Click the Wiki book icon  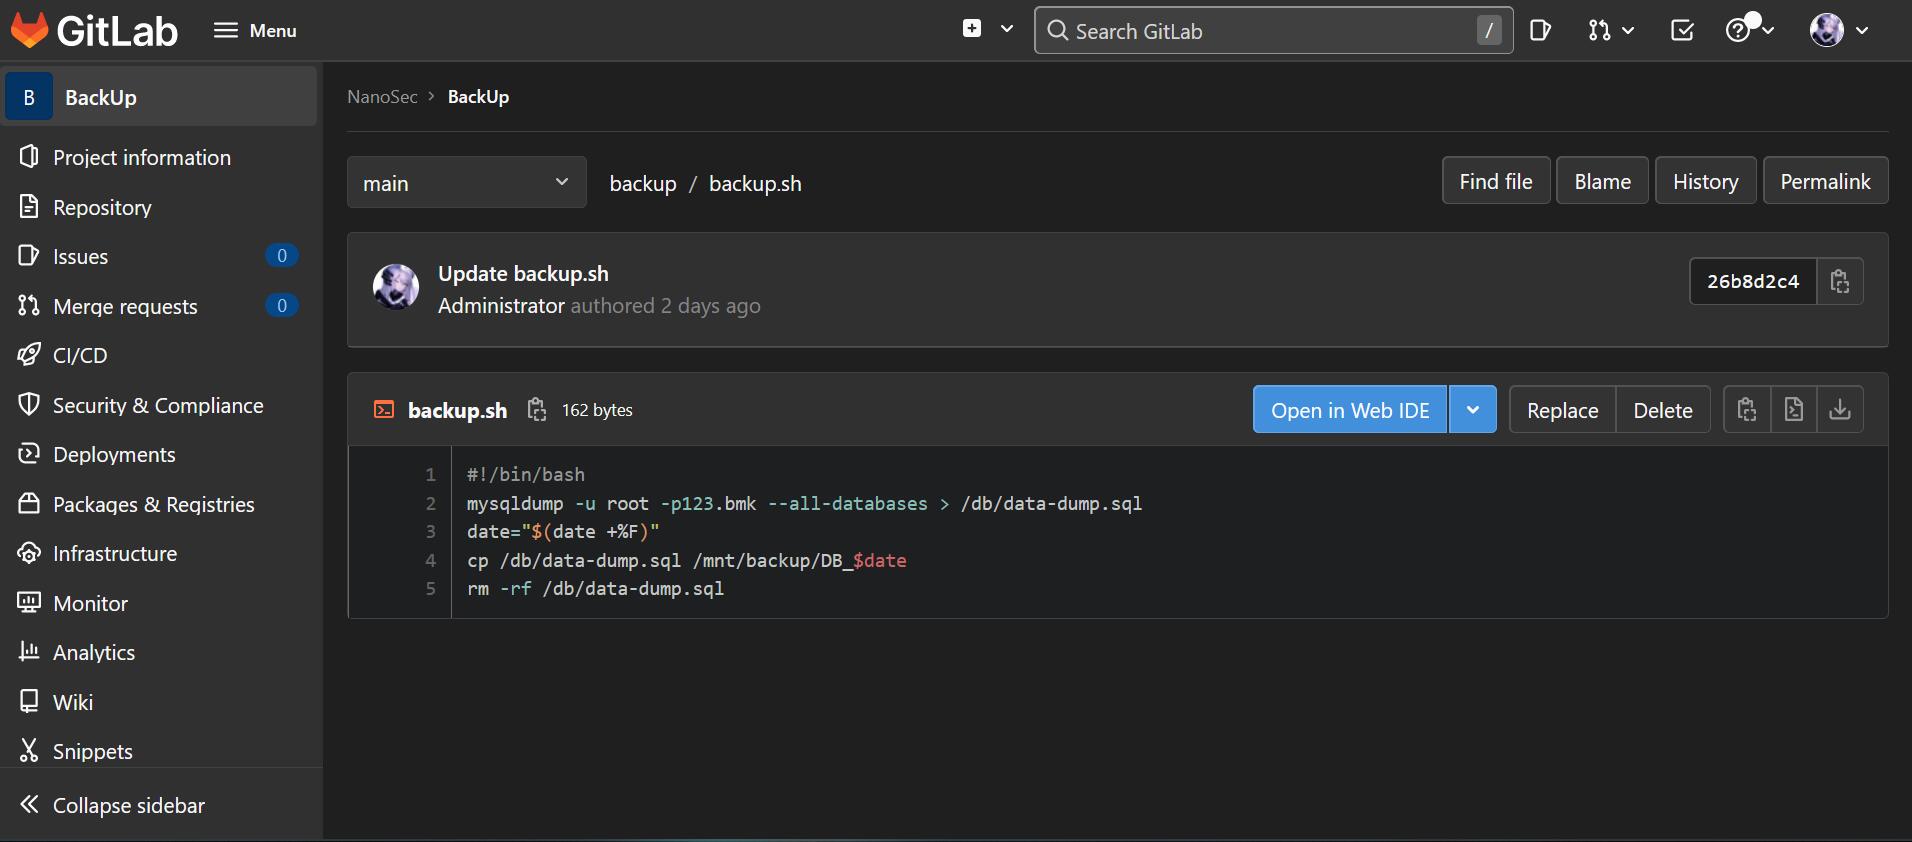(x=29, y=701)
